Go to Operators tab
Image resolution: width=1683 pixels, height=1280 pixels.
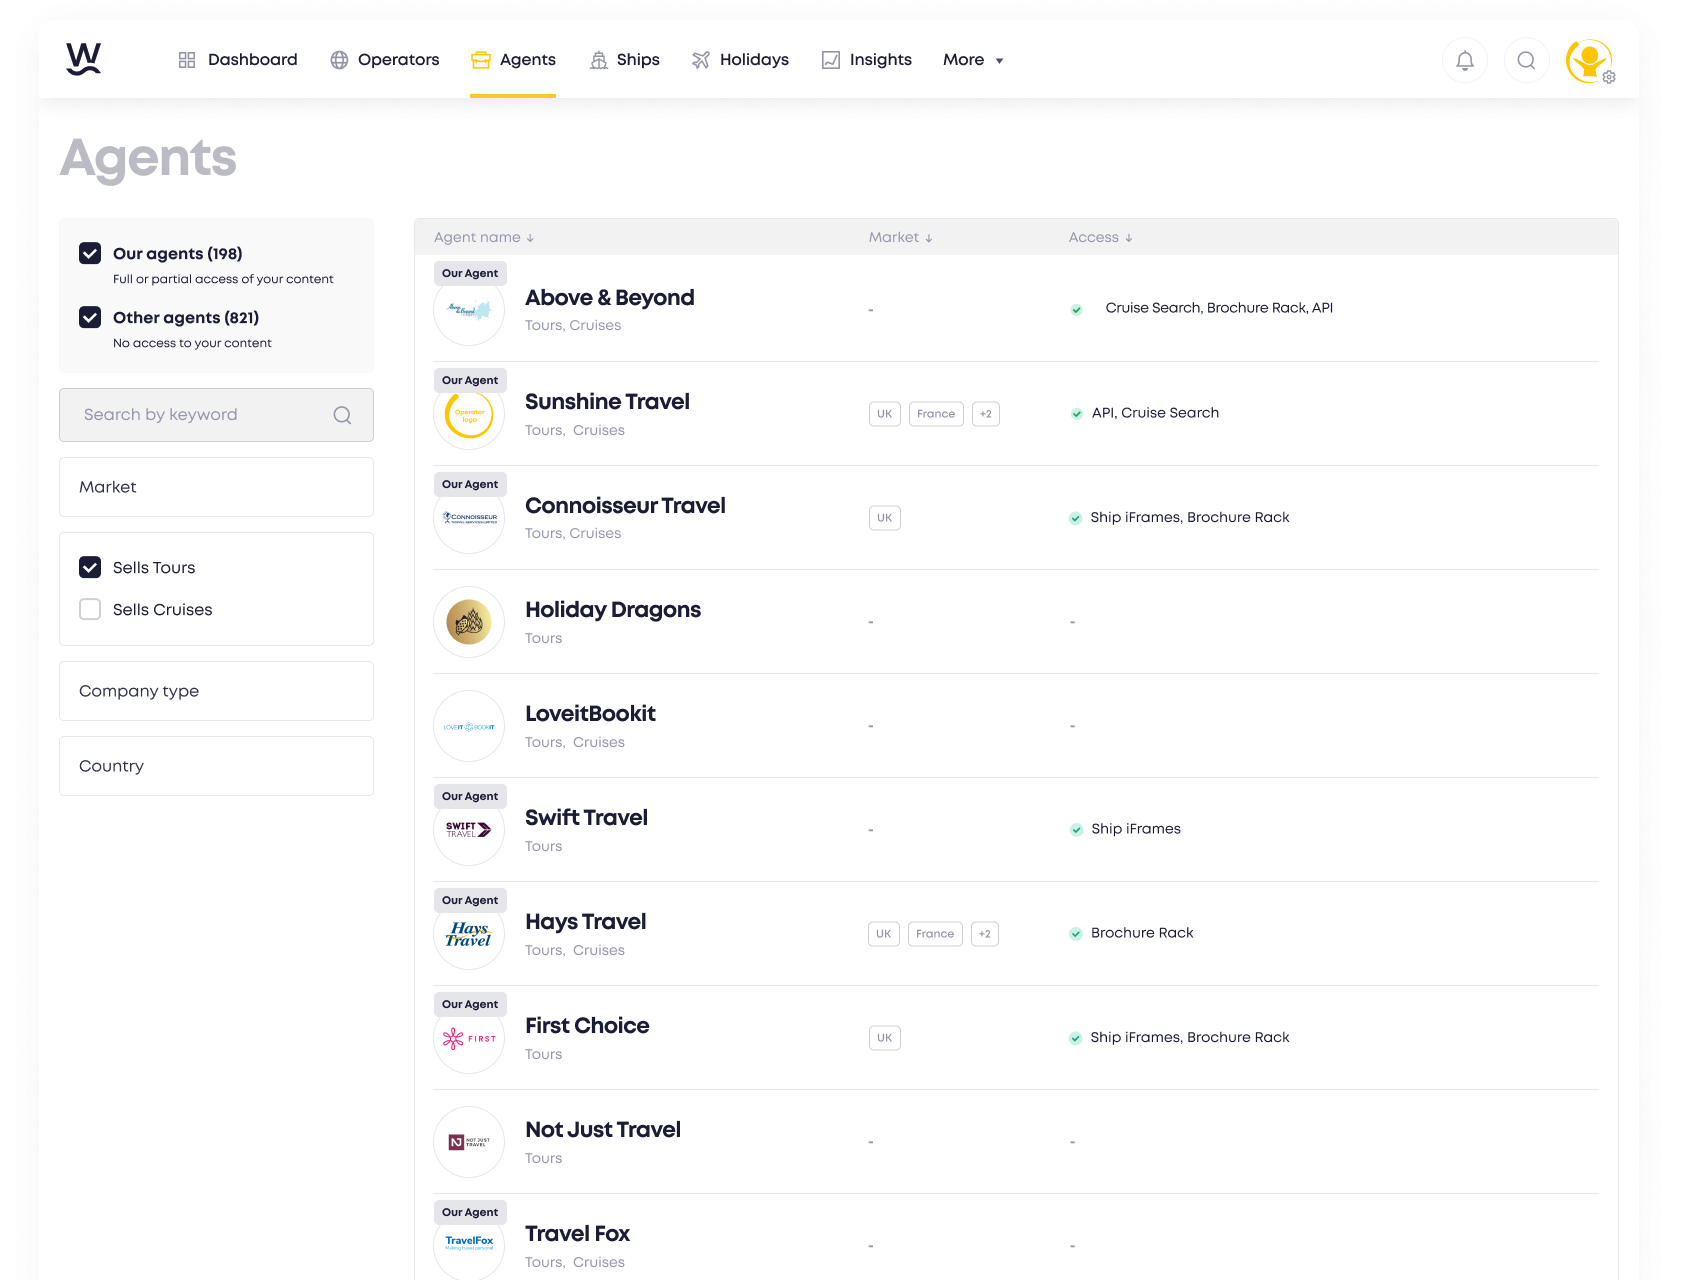[385, 60]
